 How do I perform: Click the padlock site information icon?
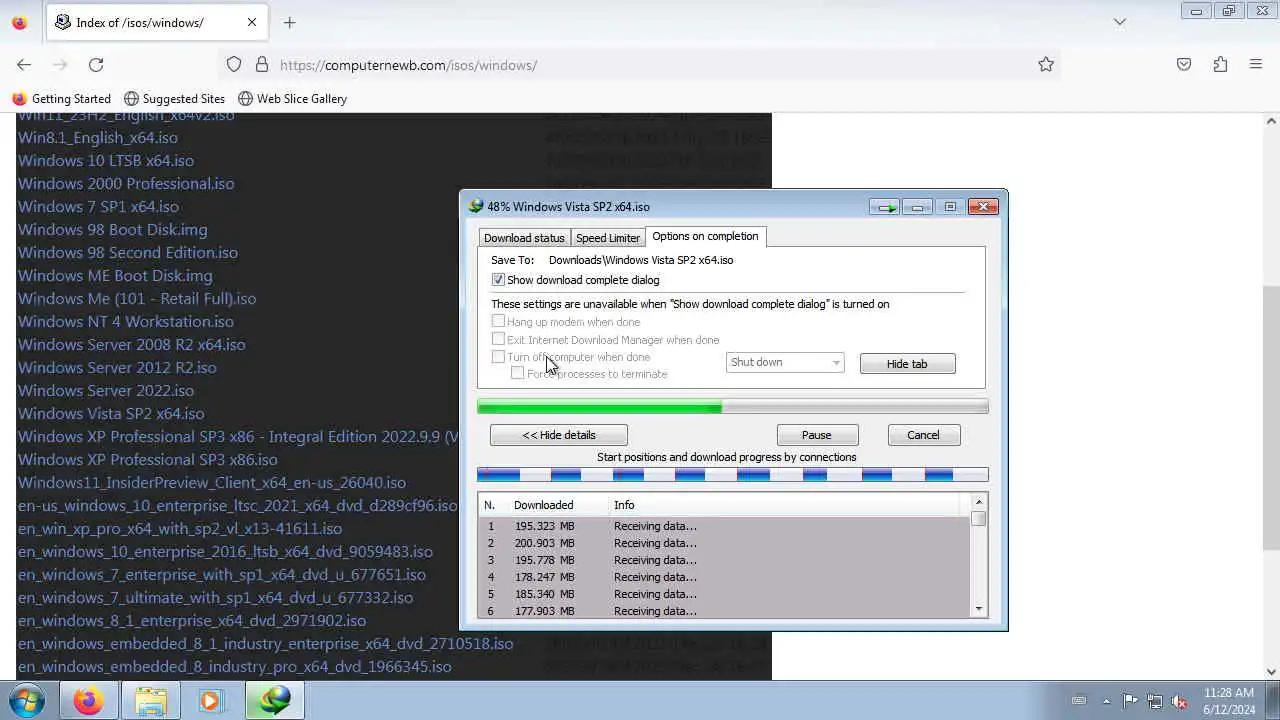262,64
